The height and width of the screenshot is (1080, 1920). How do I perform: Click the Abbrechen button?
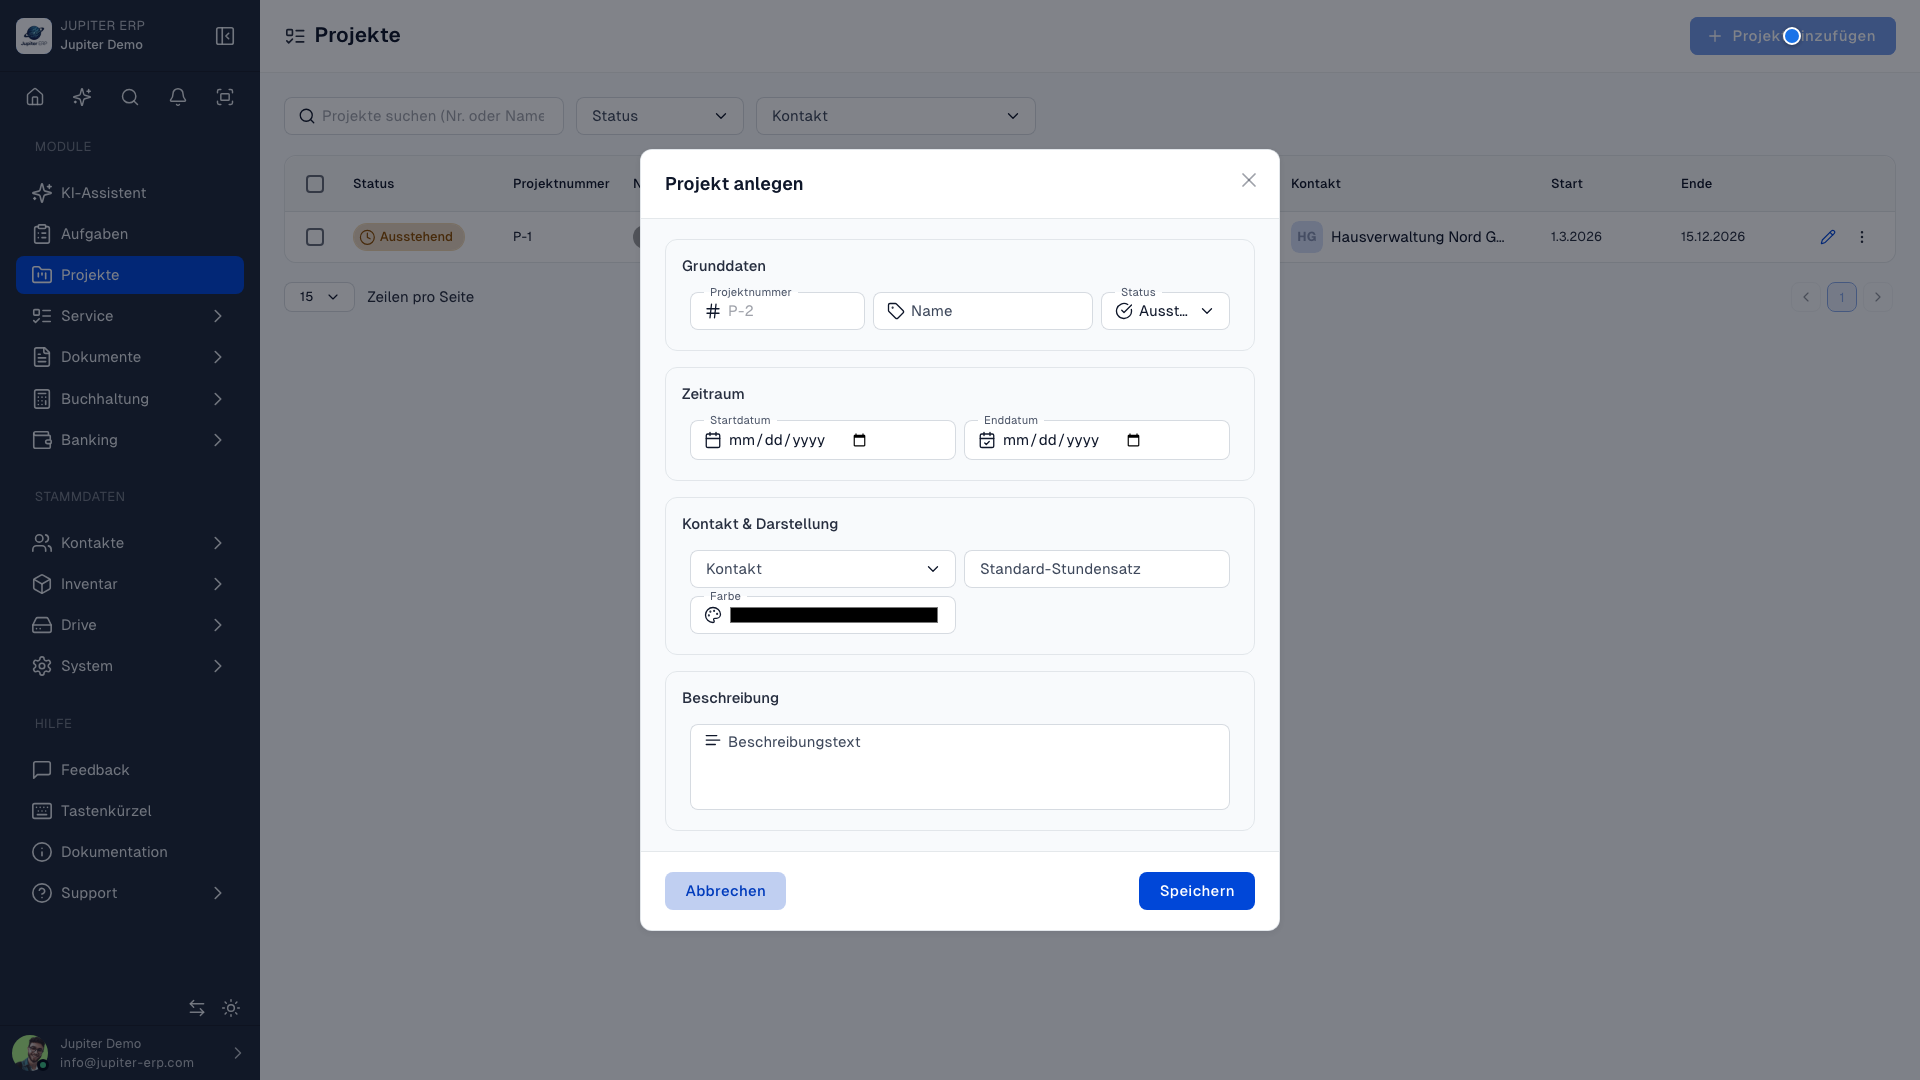[x=725, y=891]
